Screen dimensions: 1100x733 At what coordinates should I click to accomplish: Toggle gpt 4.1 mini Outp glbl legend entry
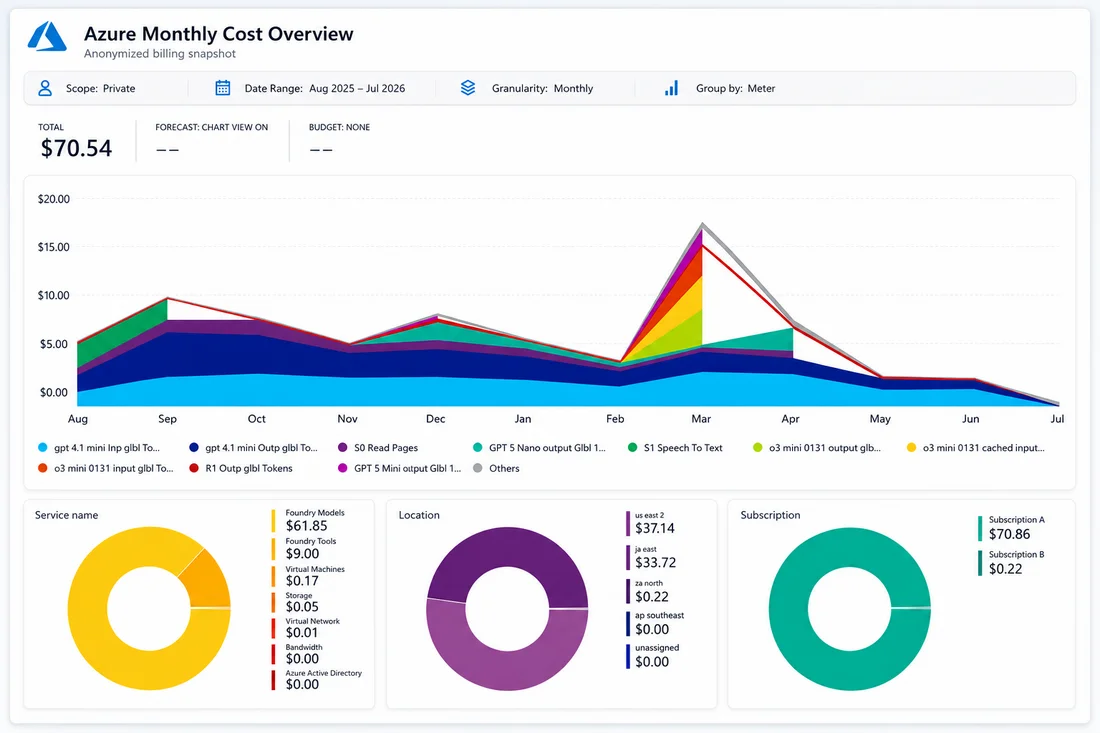coord(253,448)
